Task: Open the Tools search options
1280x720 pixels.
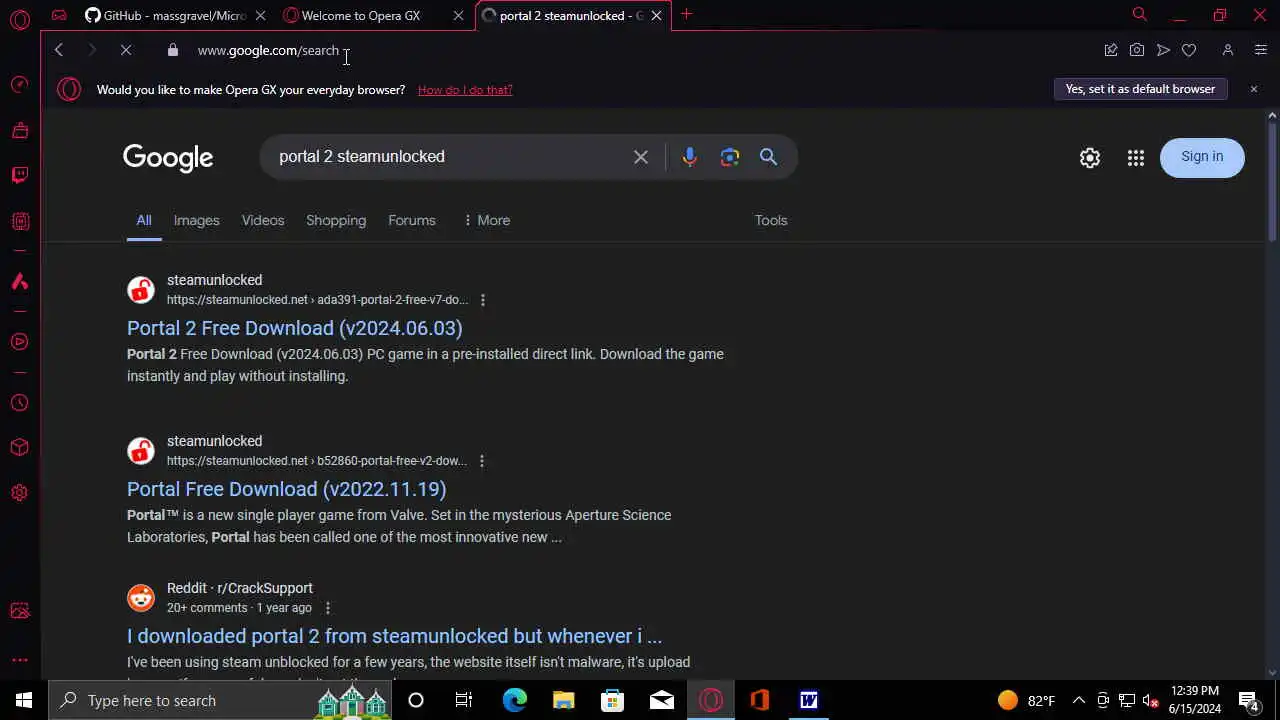Action: (x=771, y=220)
